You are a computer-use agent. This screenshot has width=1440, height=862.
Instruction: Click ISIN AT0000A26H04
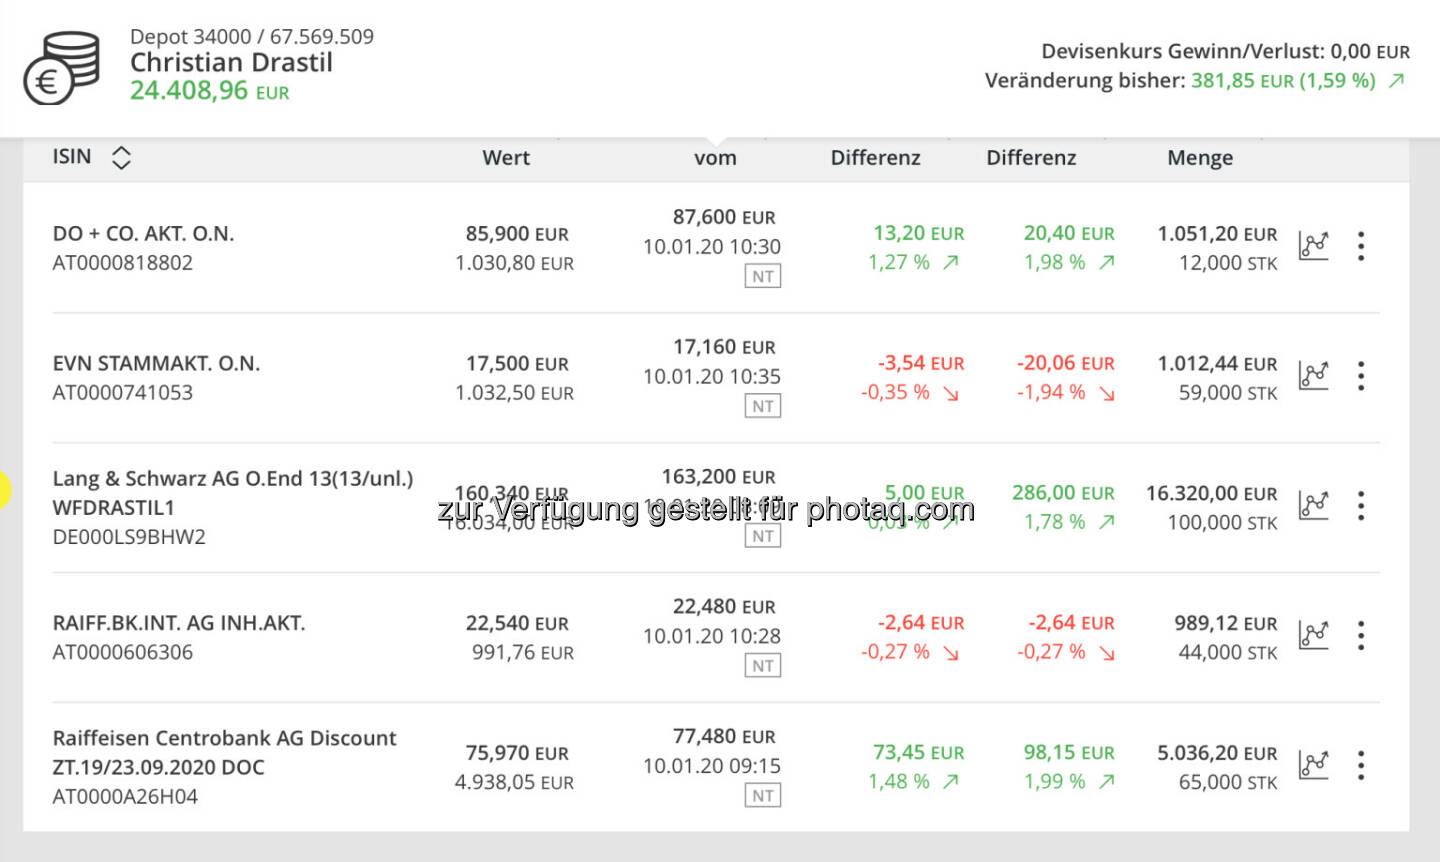tap(125, 797)
